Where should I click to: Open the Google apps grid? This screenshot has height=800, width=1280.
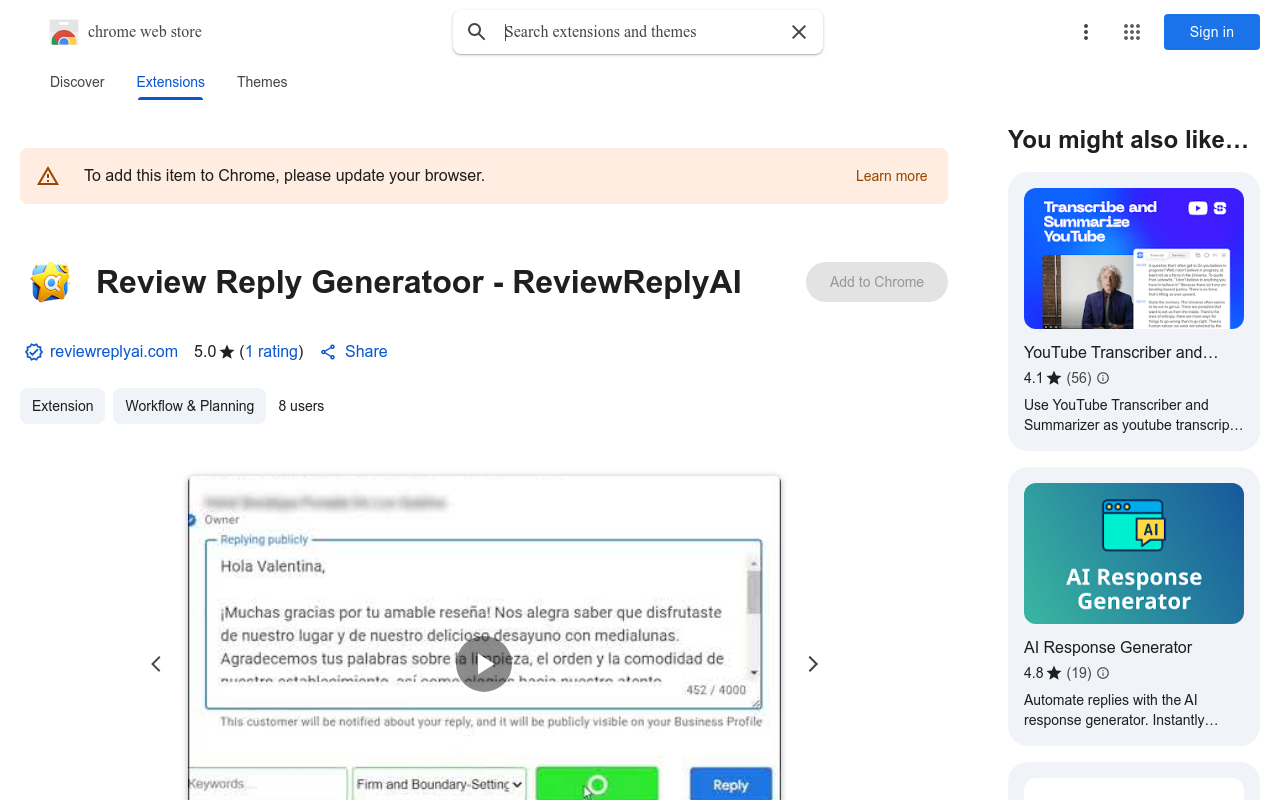coord(1132,32)
